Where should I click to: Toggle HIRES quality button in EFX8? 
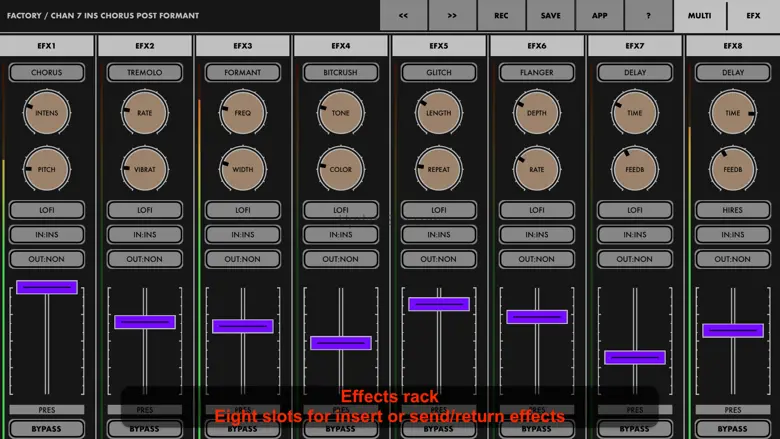tap(733, 211)
